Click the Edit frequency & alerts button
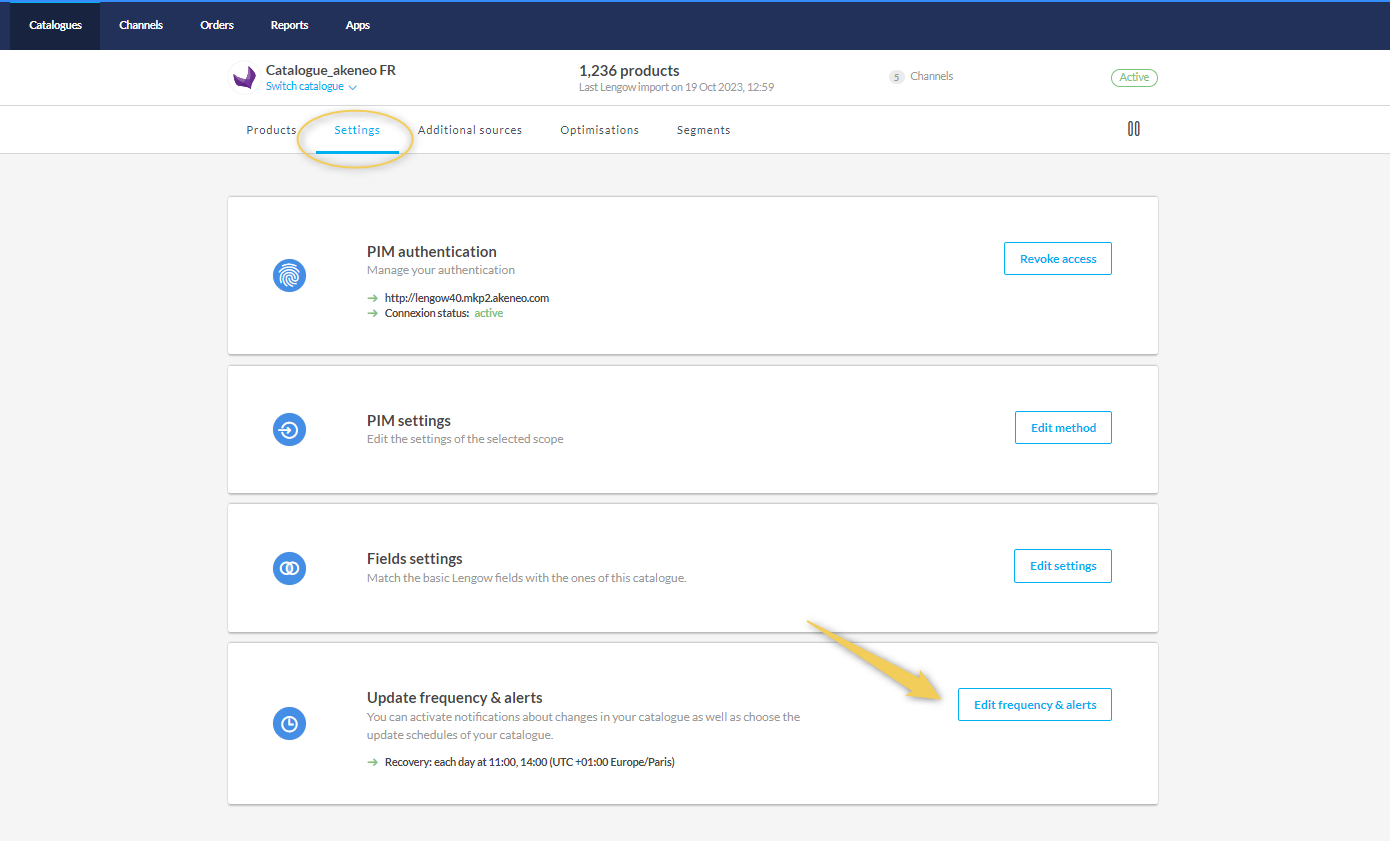1390x841 pixels. pos(1034,705)
